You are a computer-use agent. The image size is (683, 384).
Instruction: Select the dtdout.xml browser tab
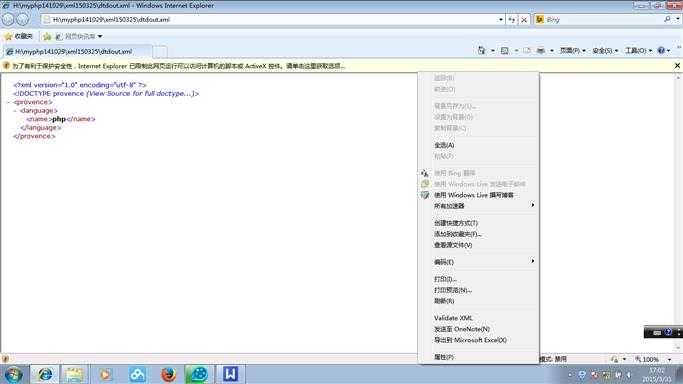point(77,51)
